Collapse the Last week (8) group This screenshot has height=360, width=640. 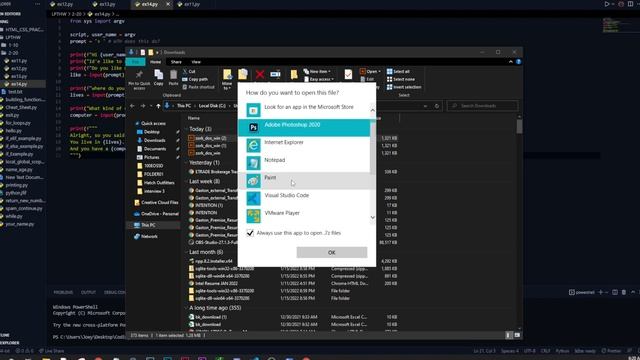click(x=186, y=181)
